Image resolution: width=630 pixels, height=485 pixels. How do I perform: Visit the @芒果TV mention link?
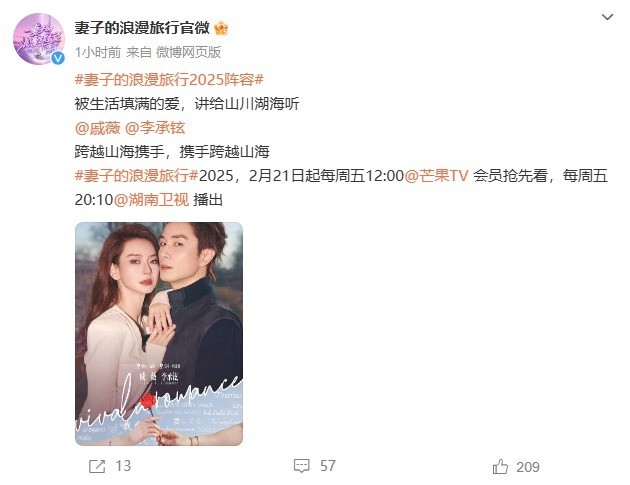(x=436, y=176)
